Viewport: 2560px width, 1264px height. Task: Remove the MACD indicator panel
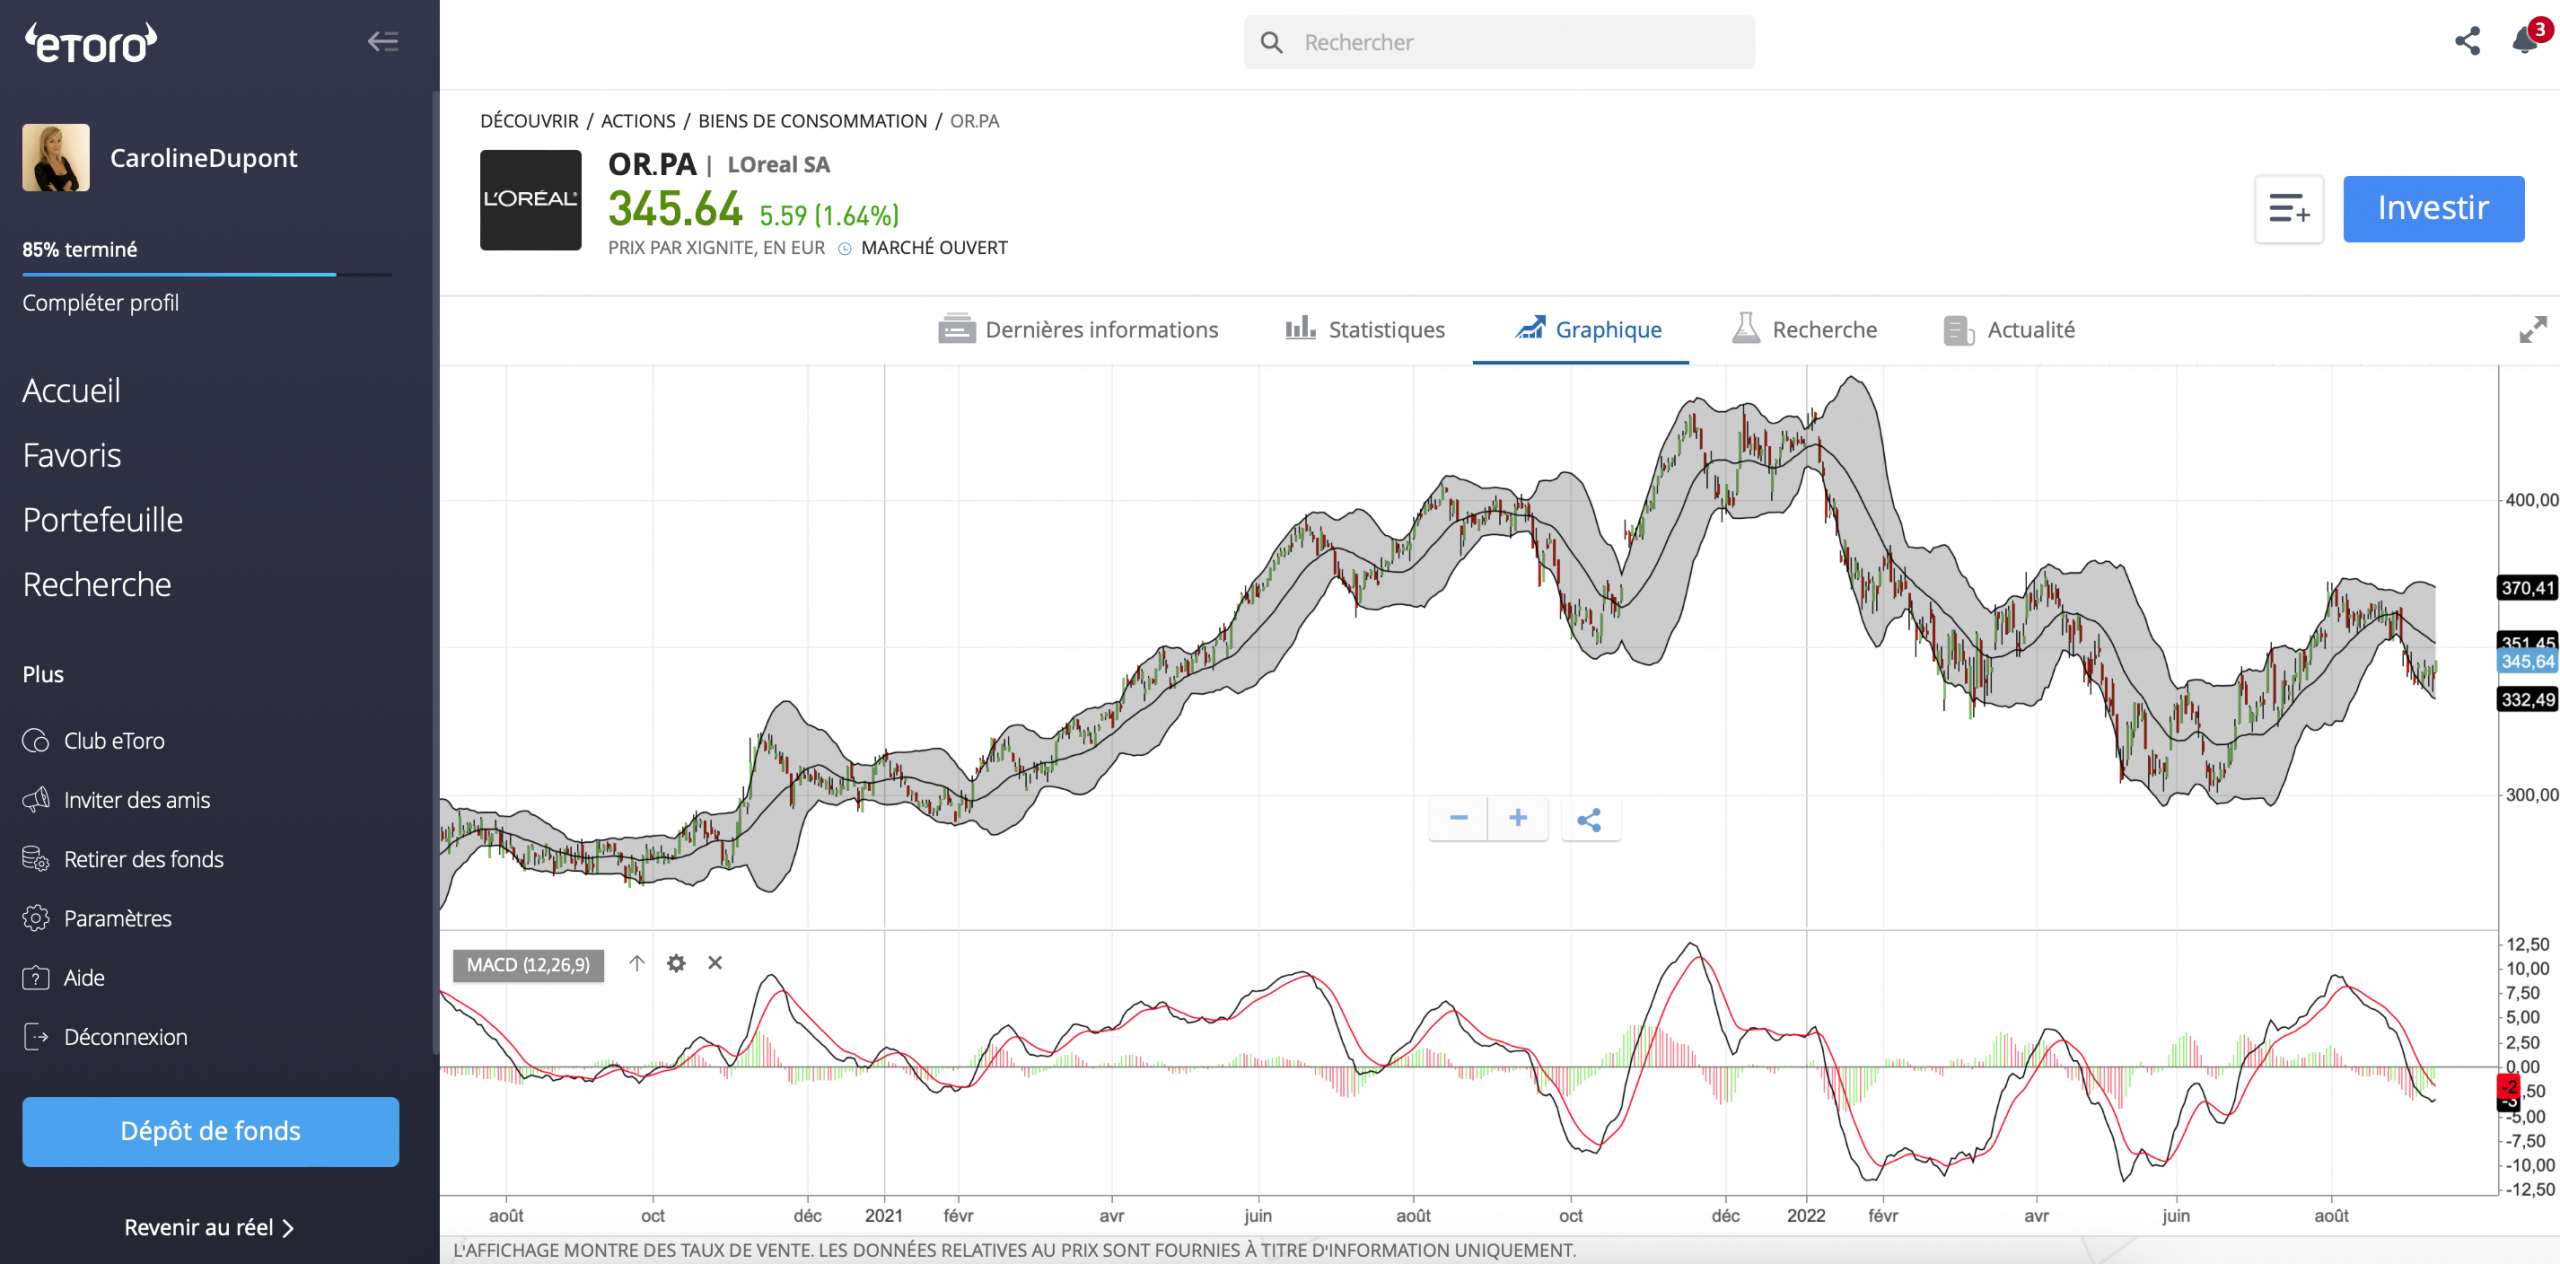pos(715,963)
